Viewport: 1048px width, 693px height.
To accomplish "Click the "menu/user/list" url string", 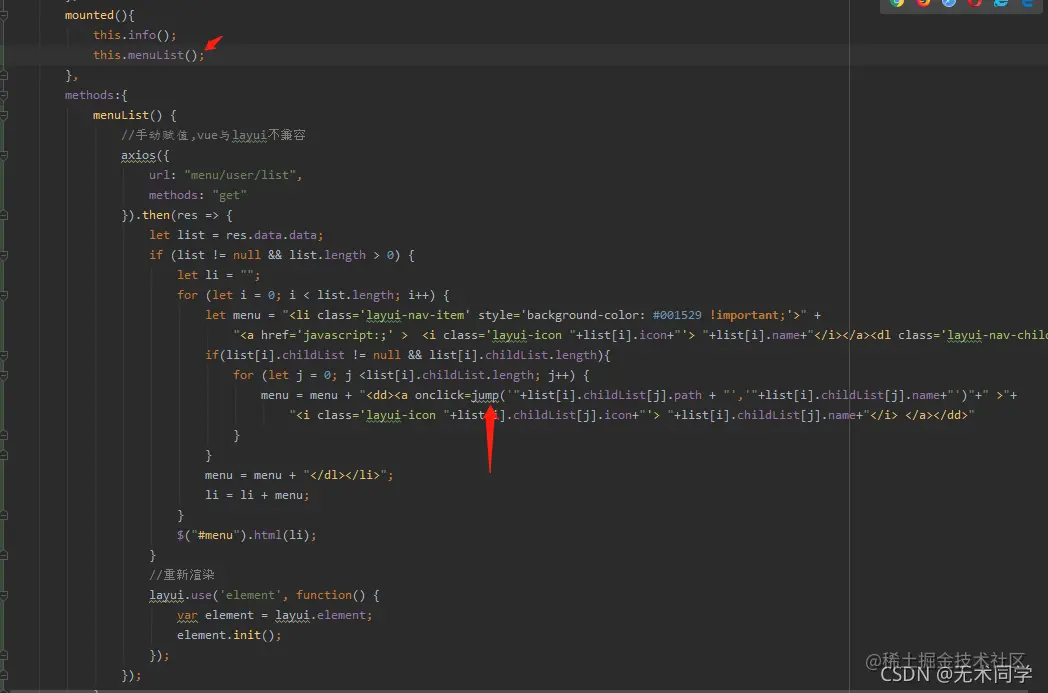I will pos(240,175).
